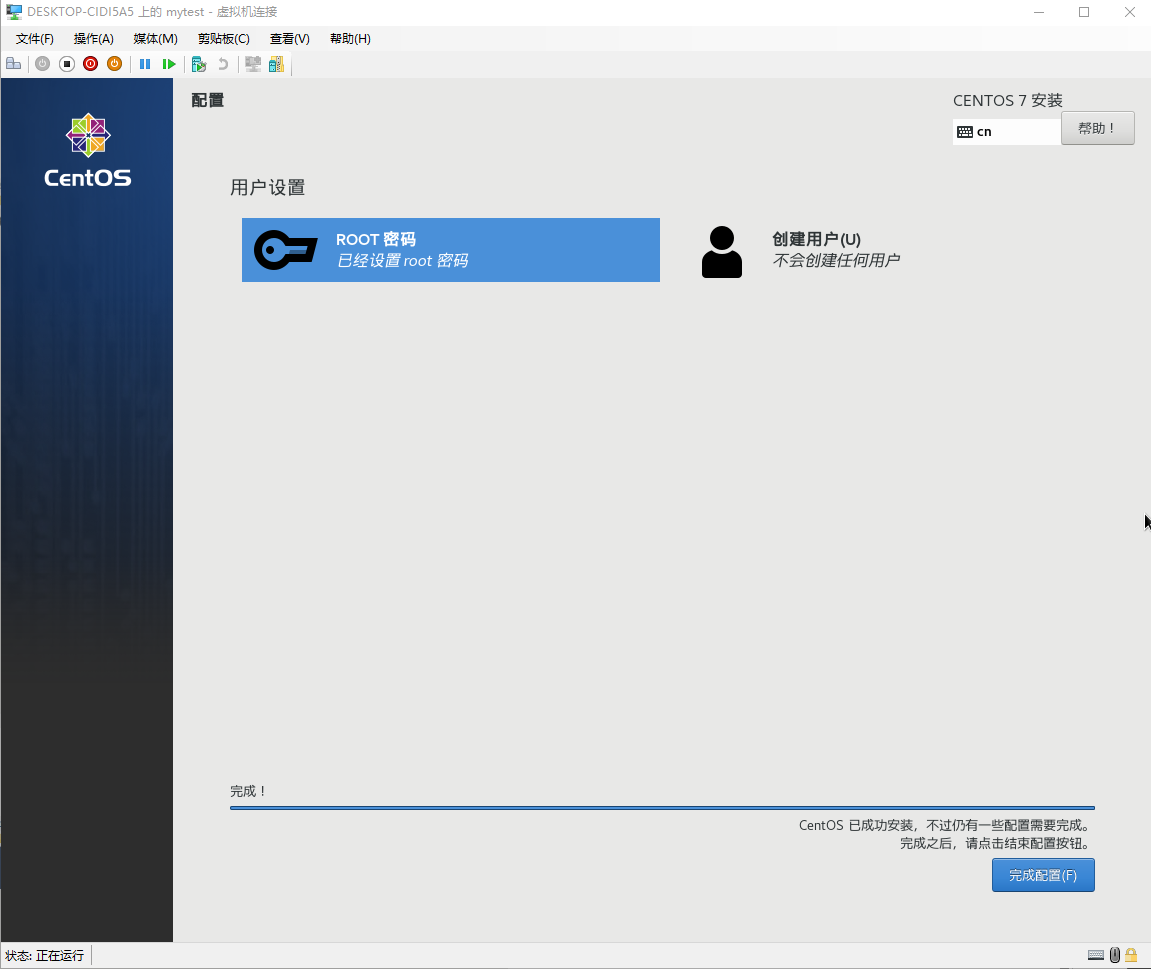Maximize the virtual machine connection window
Image resolution: width=1151 pixels, height=969 pixels.
point(1083,12)
